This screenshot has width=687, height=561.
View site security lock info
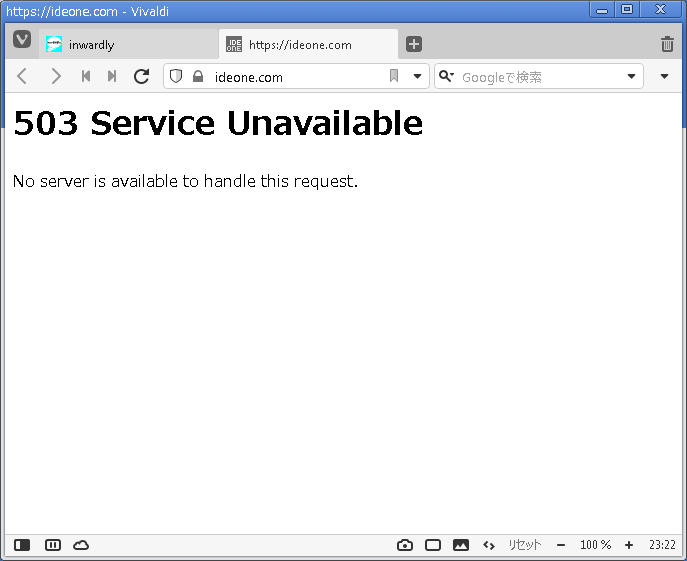coord(198,76)
